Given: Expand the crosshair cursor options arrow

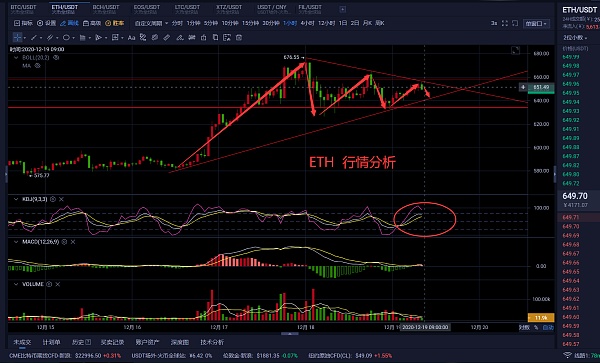Looking at the screenshot, I should point(25,38).
